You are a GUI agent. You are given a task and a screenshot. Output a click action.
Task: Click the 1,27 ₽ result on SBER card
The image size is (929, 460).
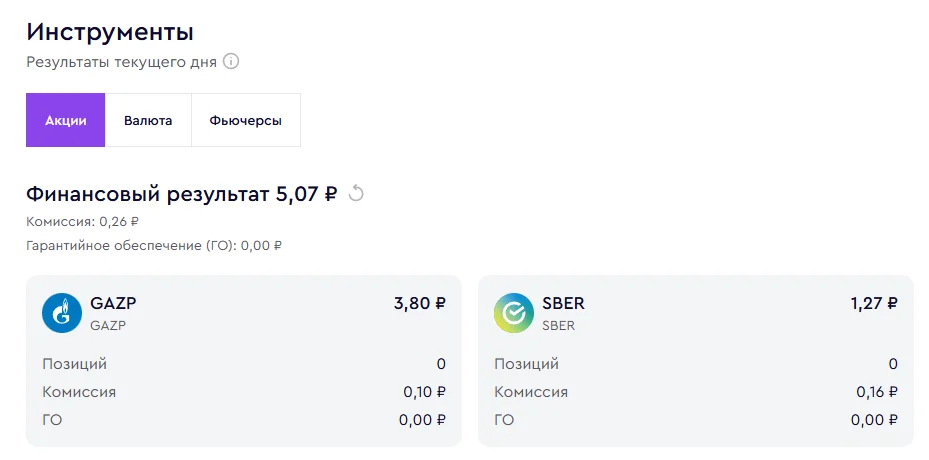pyautogui.click(x=874, y=304)
